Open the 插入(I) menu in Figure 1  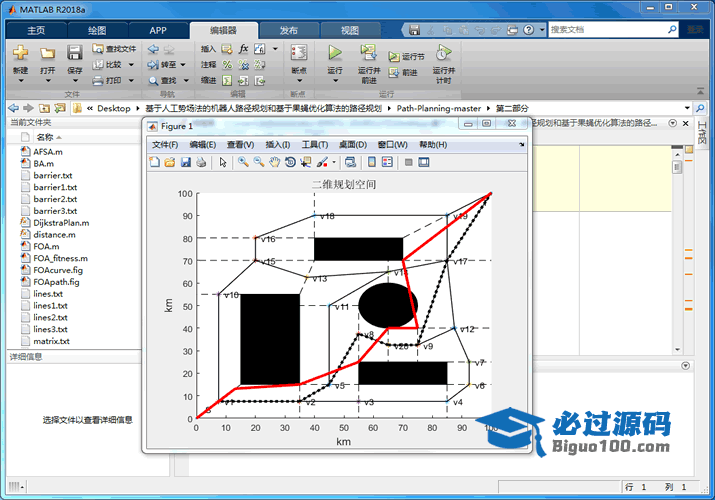278,144
